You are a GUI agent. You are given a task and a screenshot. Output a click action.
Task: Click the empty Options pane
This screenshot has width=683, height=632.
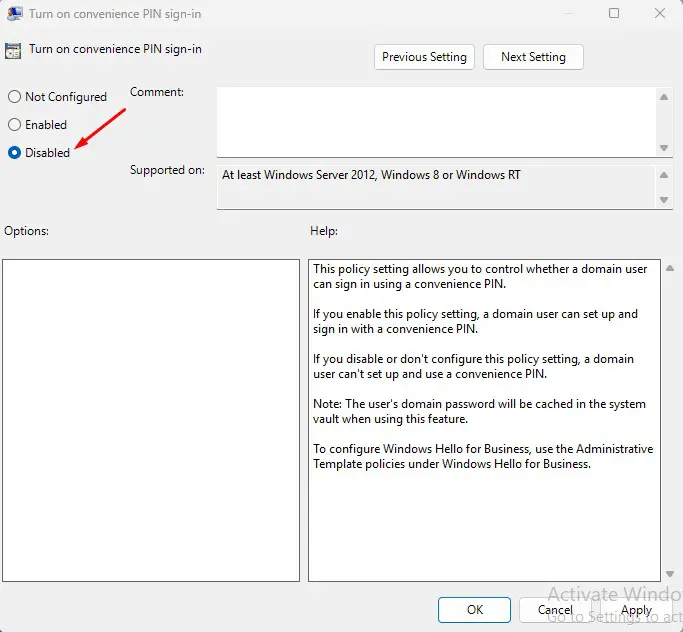click(x=151, y=420)
